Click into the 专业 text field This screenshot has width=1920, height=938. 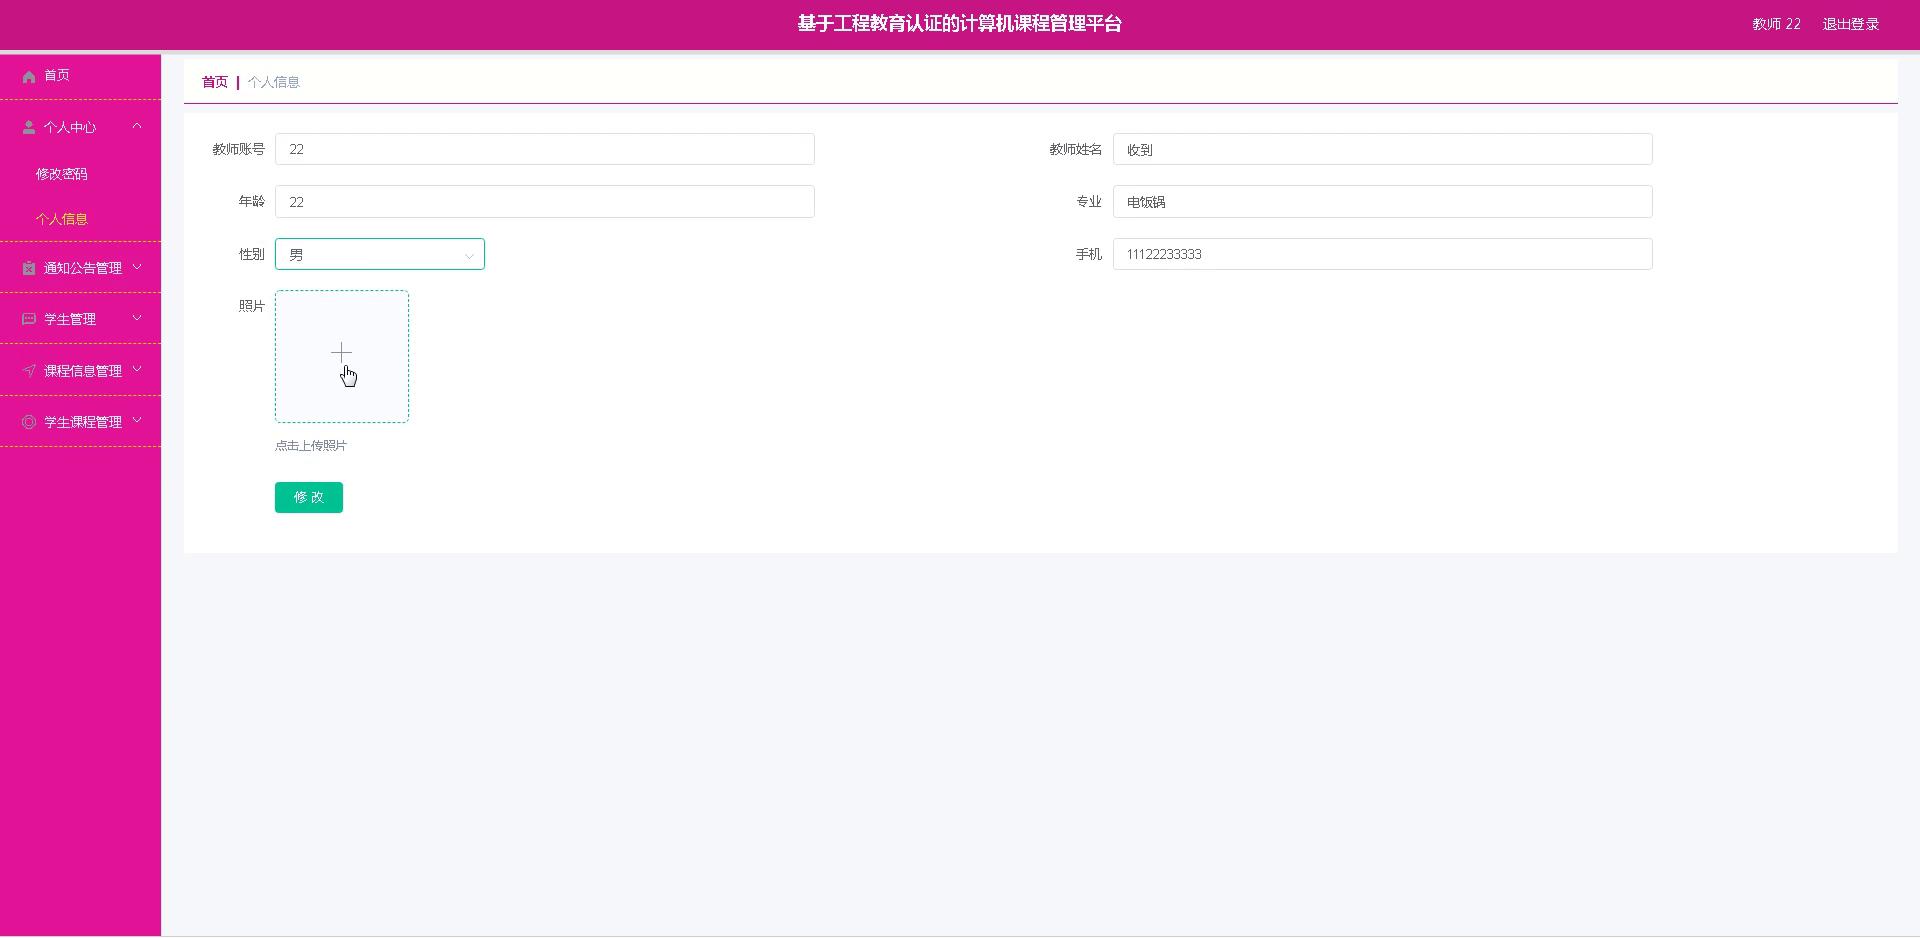[1381, 202]
